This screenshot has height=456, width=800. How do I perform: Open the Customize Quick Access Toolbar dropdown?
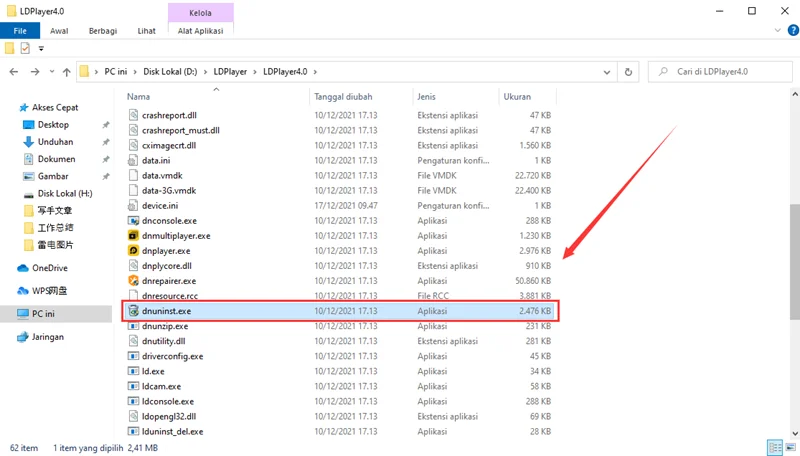tap(41, 49)
